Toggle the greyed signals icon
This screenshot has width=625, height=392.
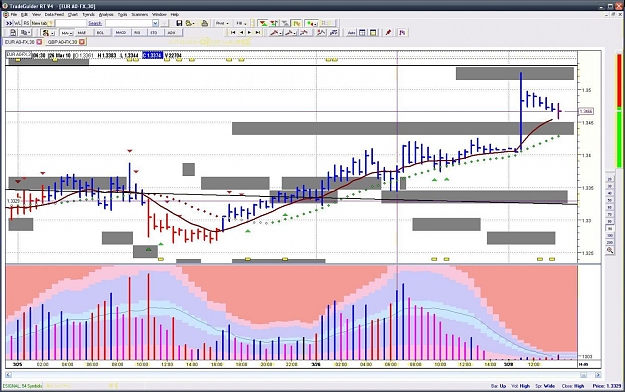pyautogui.click(x=285, y=23)
